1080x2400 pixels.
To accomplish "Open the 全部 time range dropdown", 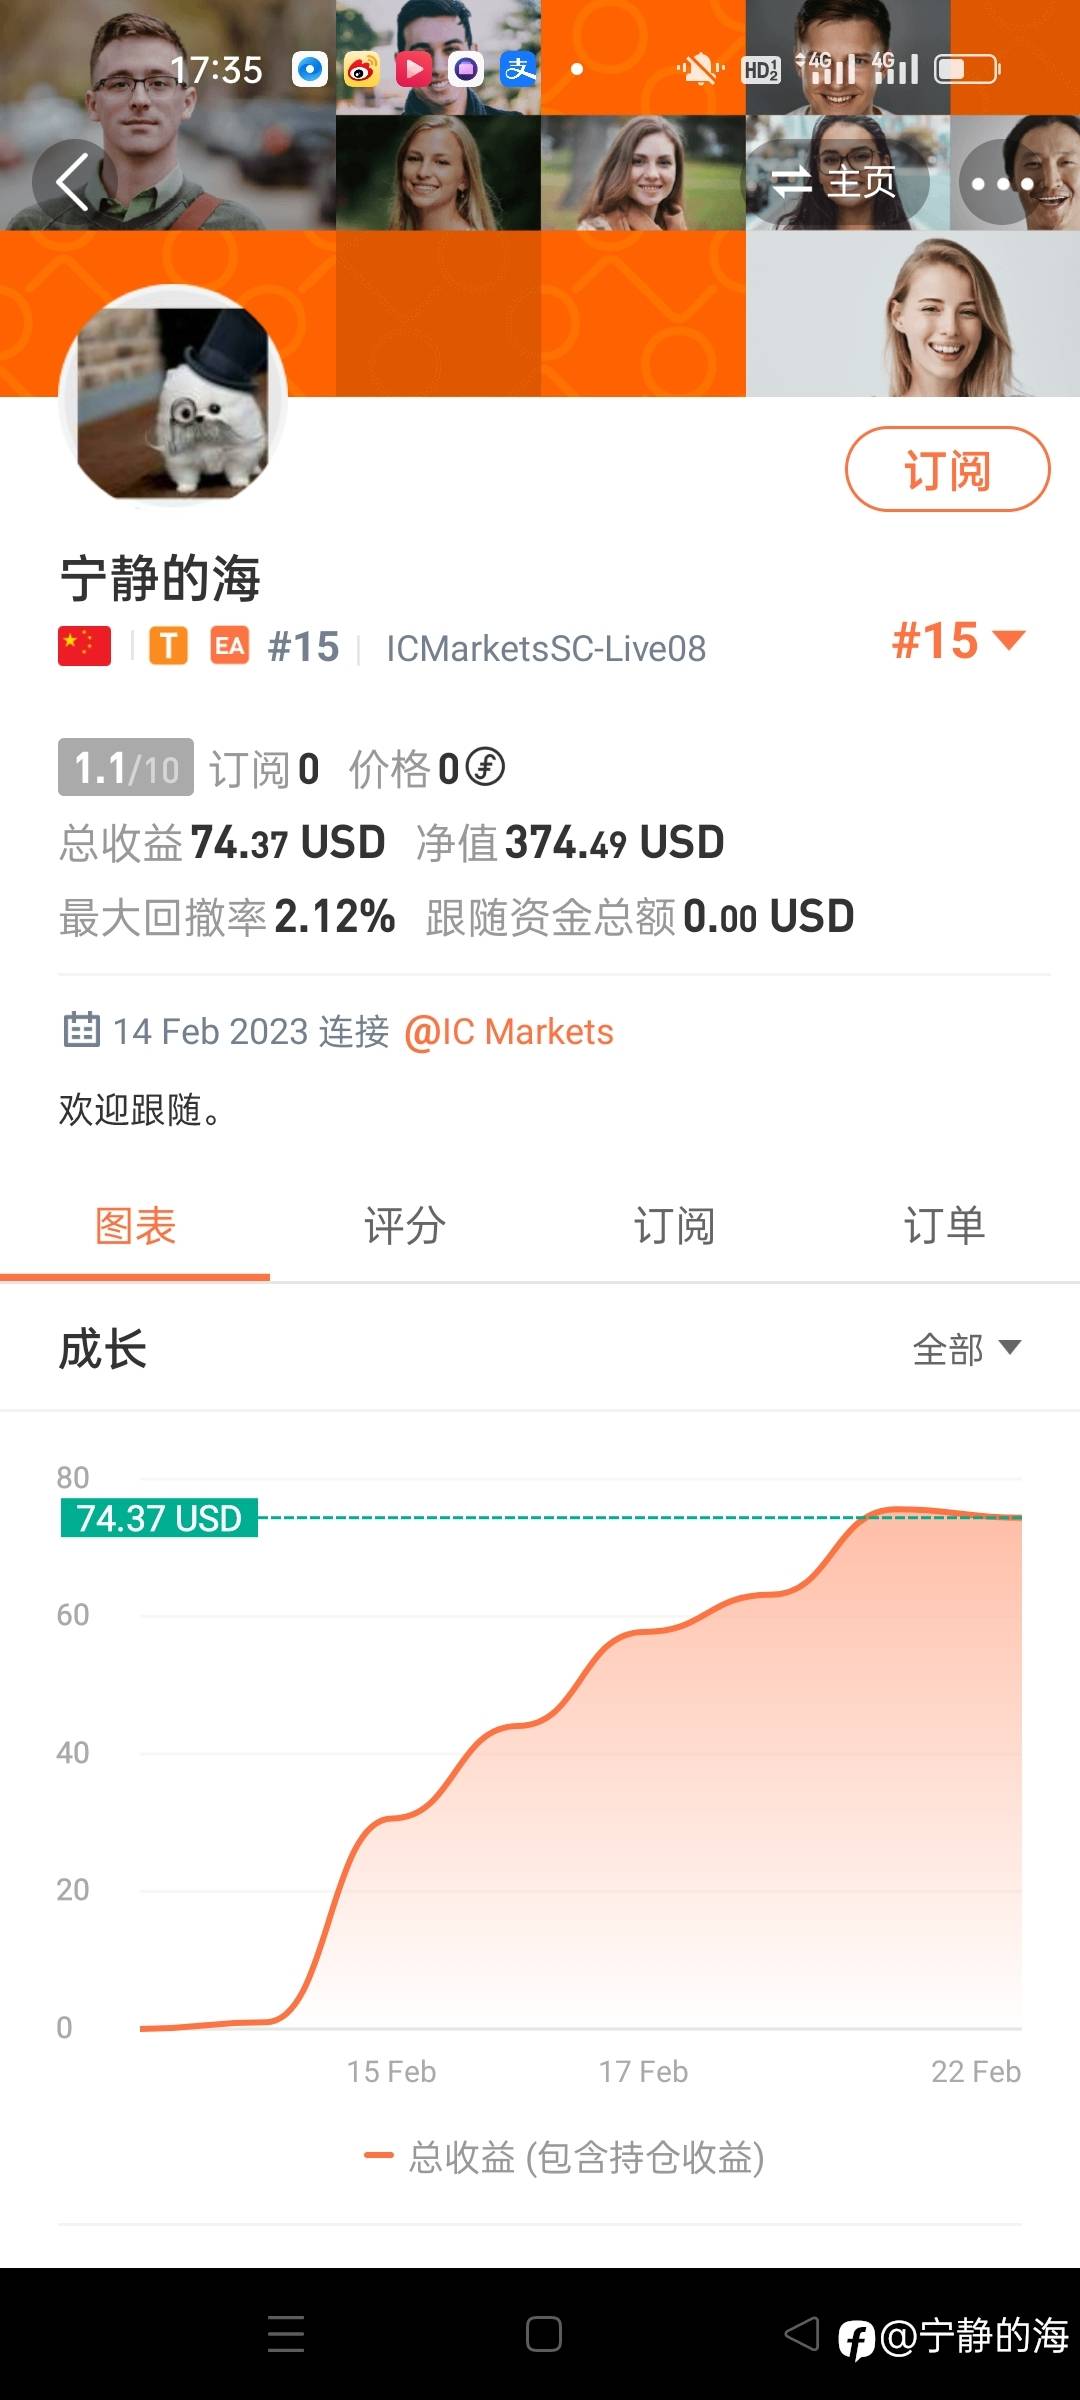I will coord(966,1348).
